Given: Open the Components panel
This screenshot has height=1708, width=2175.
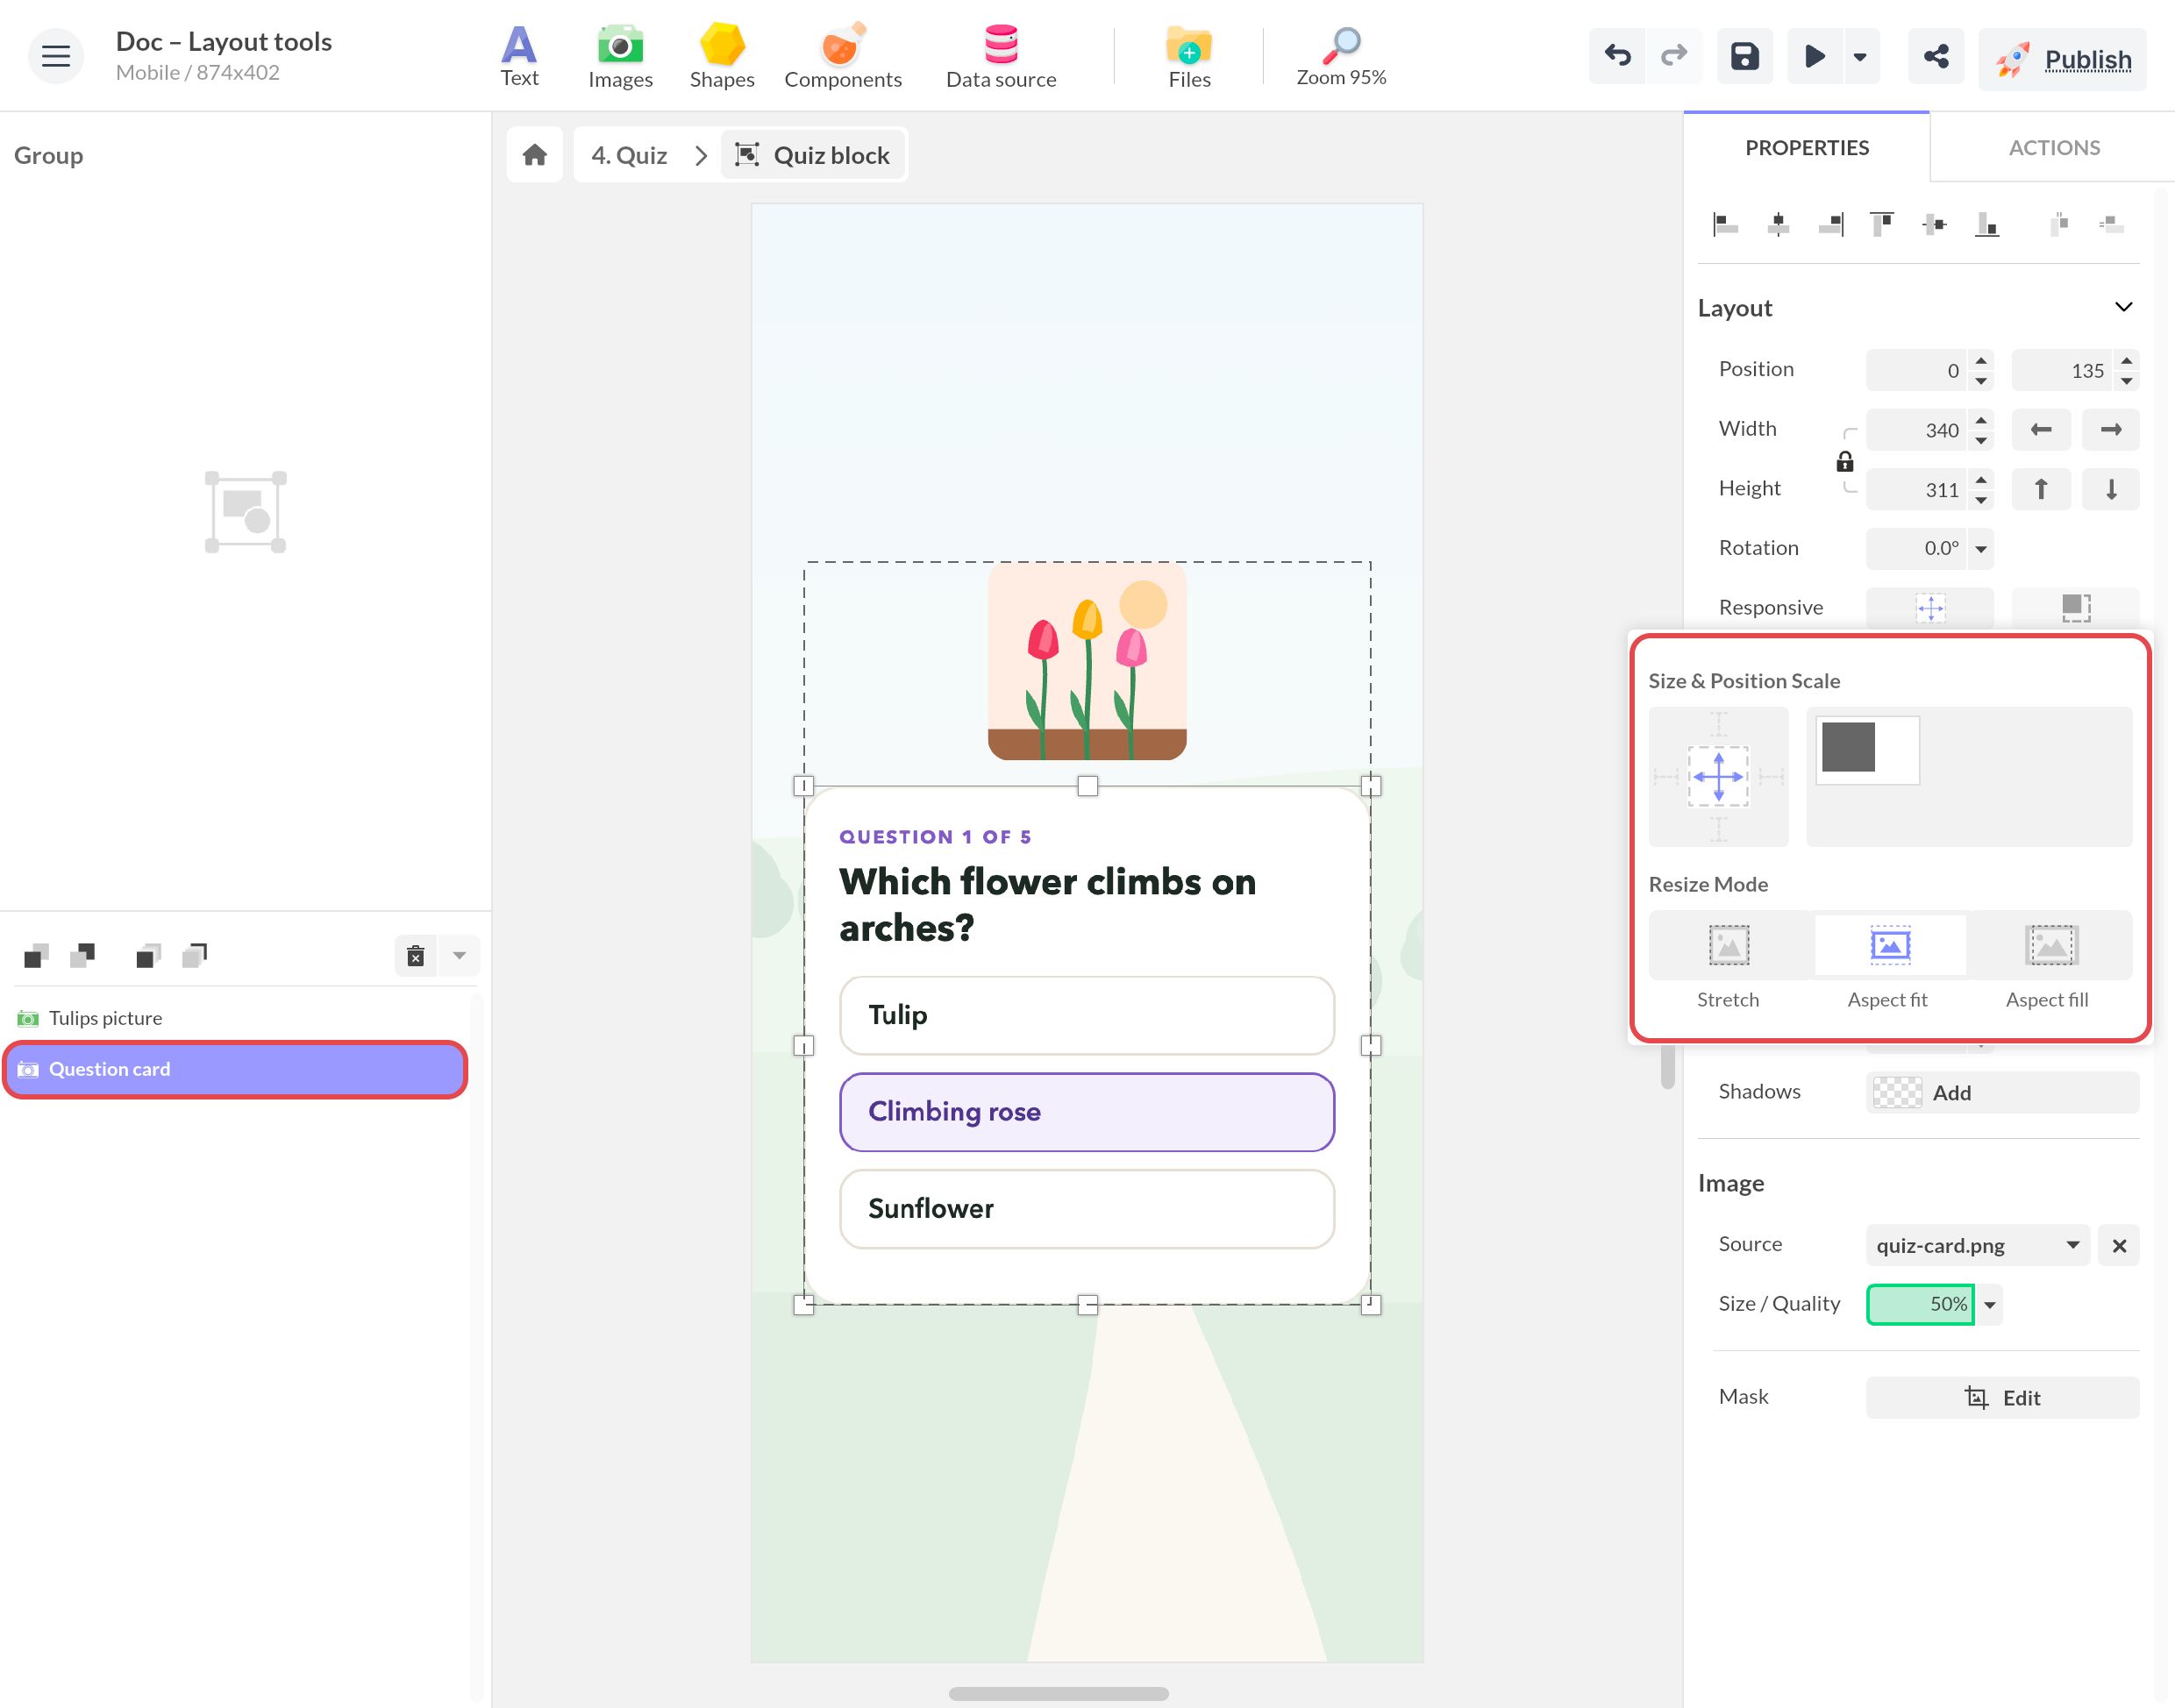Looking at the screenshot, I should click(842, 56).
